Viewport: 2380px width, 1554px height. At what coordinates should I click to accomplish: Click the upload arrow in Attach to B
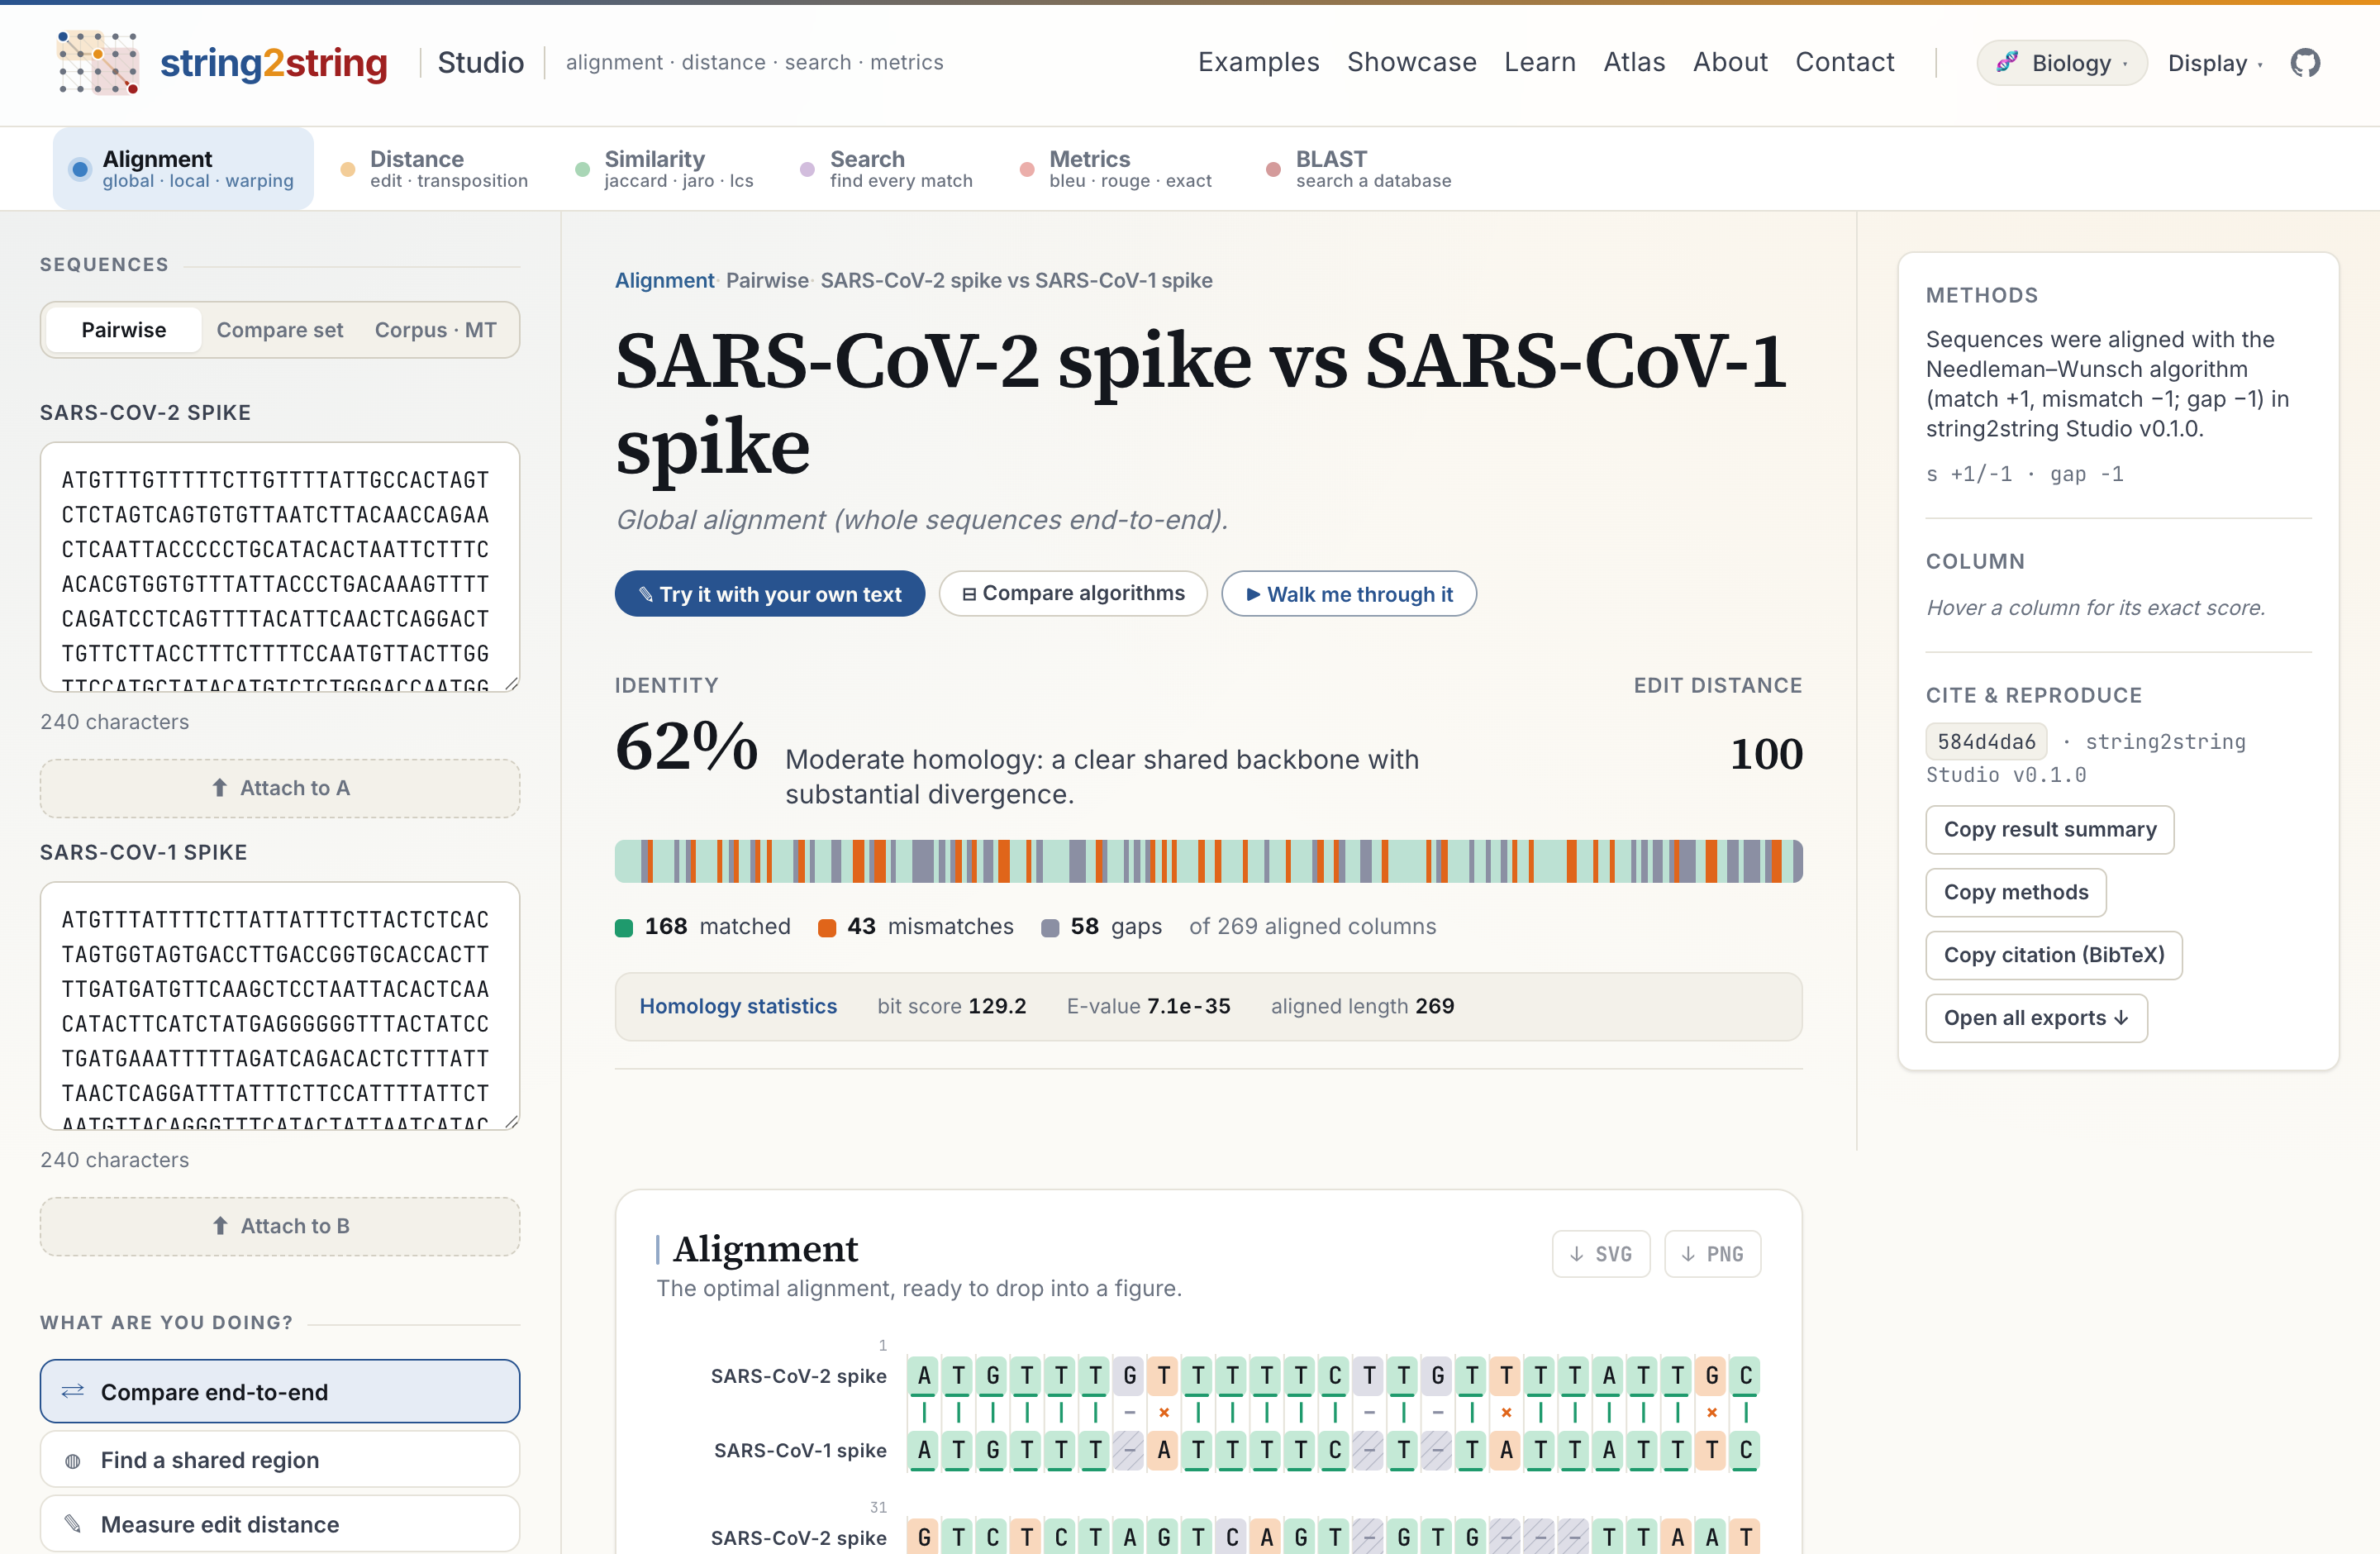tap(220, 1226)
